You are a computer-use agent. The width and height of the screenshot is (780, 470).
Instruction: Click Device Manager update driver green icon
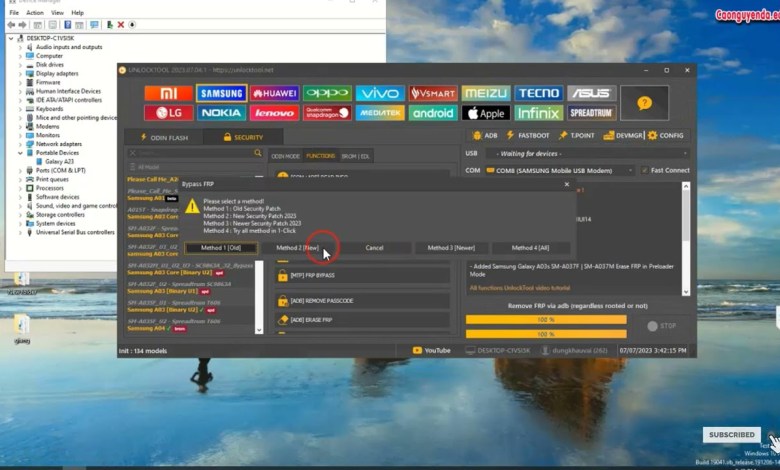[109, 24]
